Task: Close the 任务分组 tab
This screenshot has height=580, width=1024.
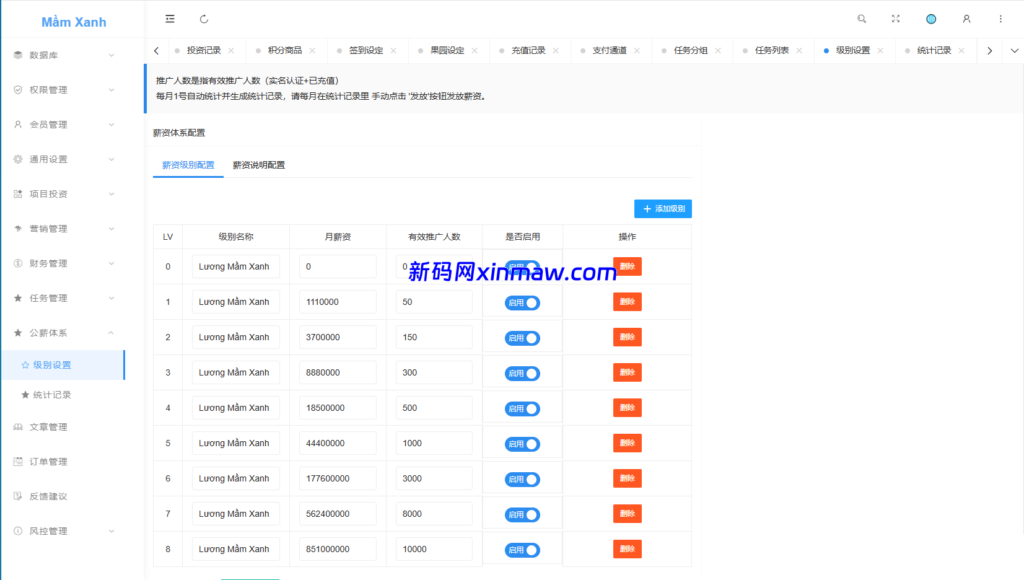Action: pyautogui.click(x=718, y=50)
